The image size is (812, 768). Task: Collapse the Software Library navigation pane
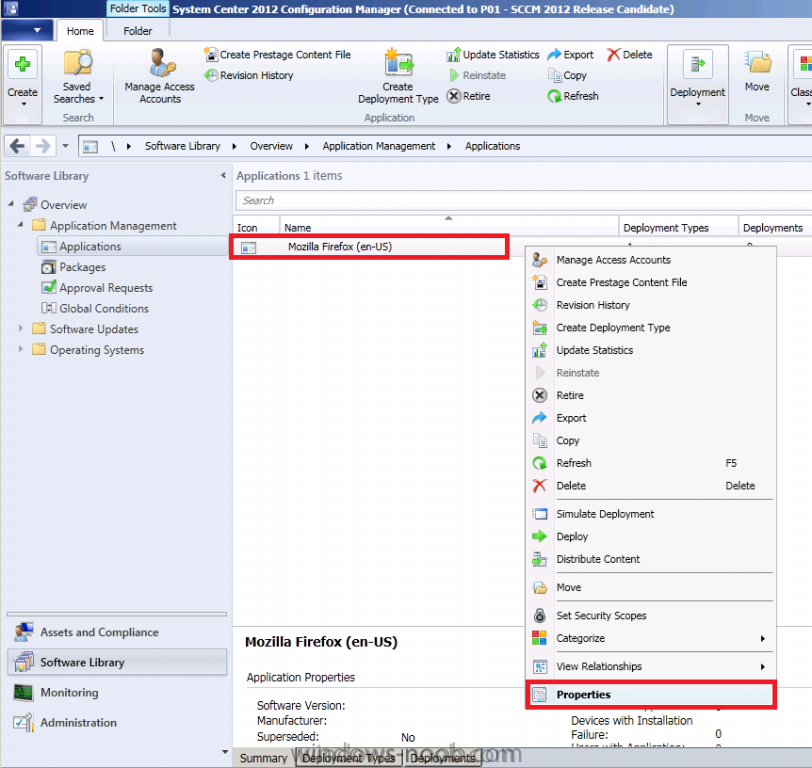click(223, 176)
